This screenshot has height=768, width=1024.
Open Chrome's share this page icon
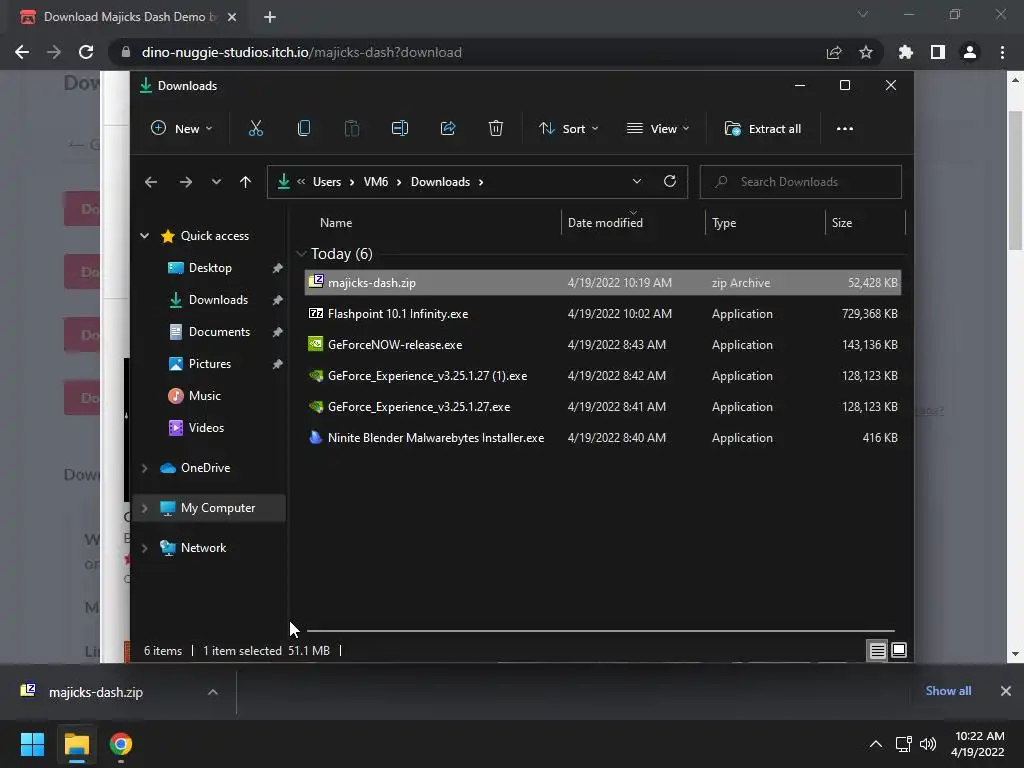tap(834, 52)
